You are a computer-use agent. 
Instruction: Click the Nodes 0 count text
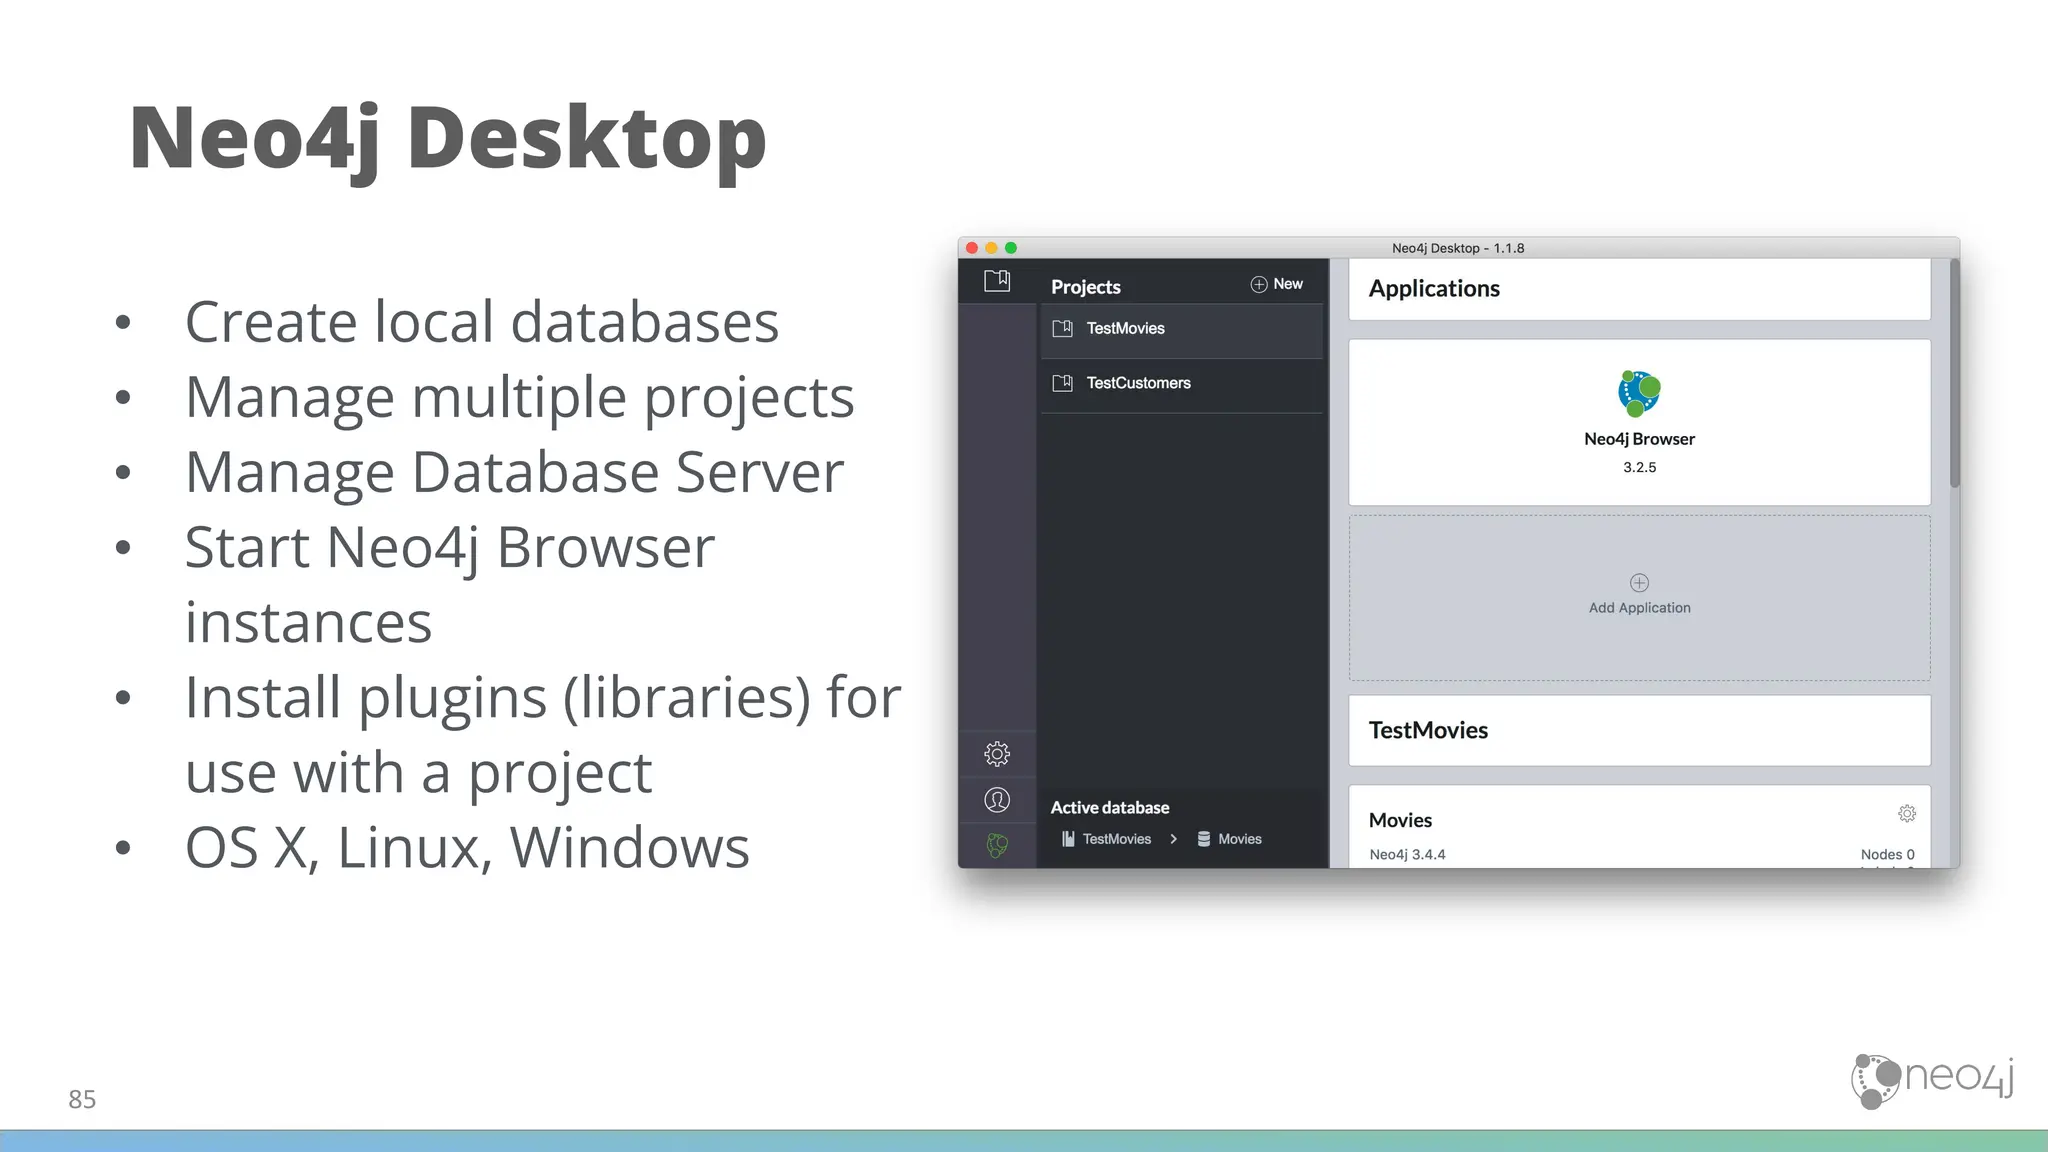(x=1887, y=855)
